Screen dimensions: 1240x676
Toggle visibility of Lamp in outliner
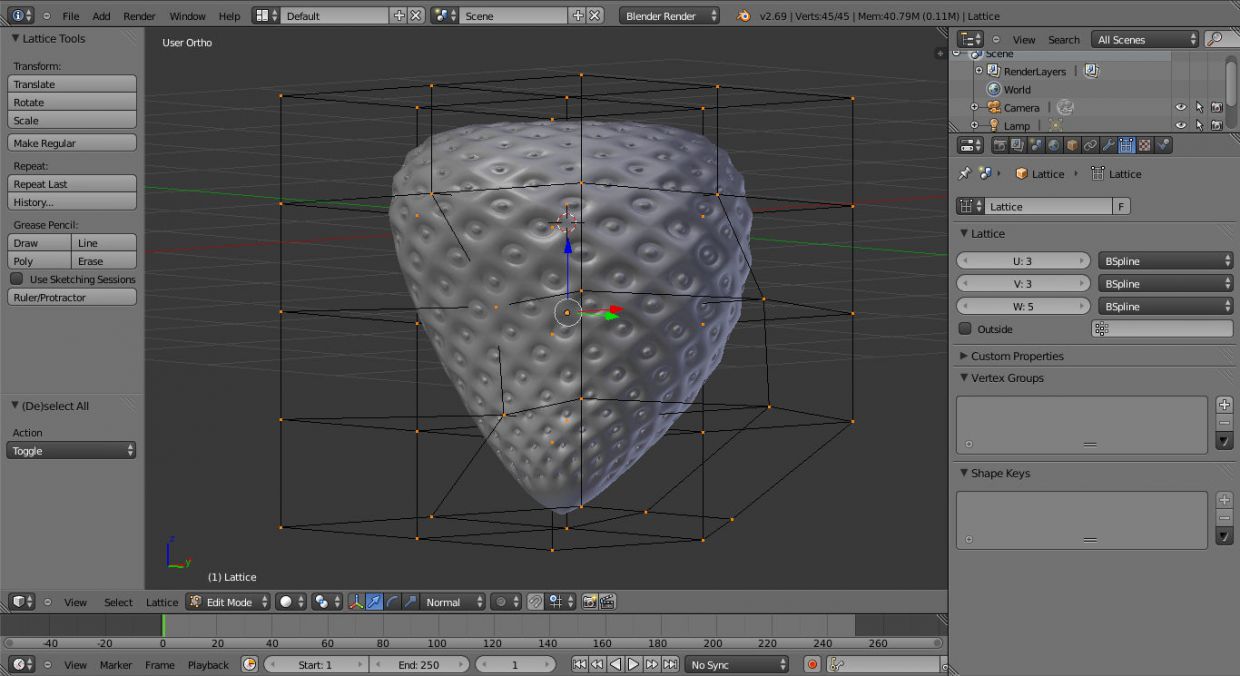1181,126
